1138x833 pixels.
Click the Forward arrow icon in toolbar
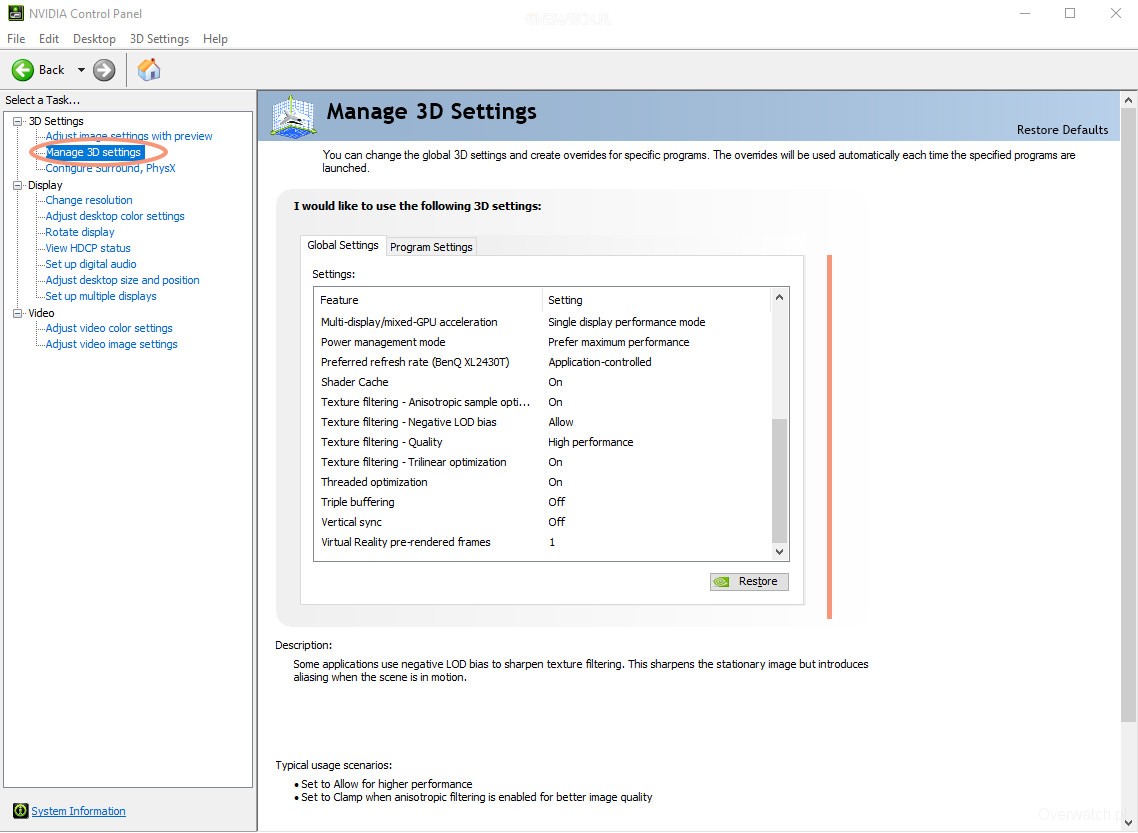tap(104, 70)
